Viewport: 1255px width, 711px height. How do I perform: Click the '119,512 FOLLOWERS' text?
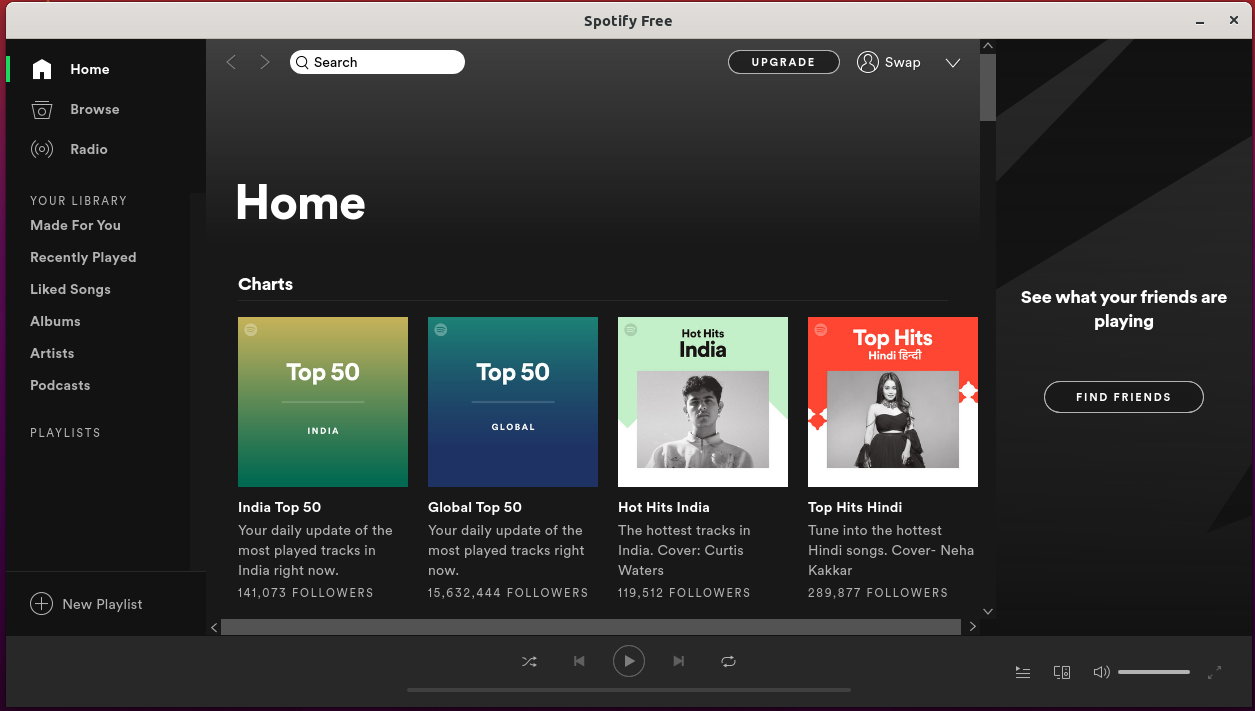(684, 593)
